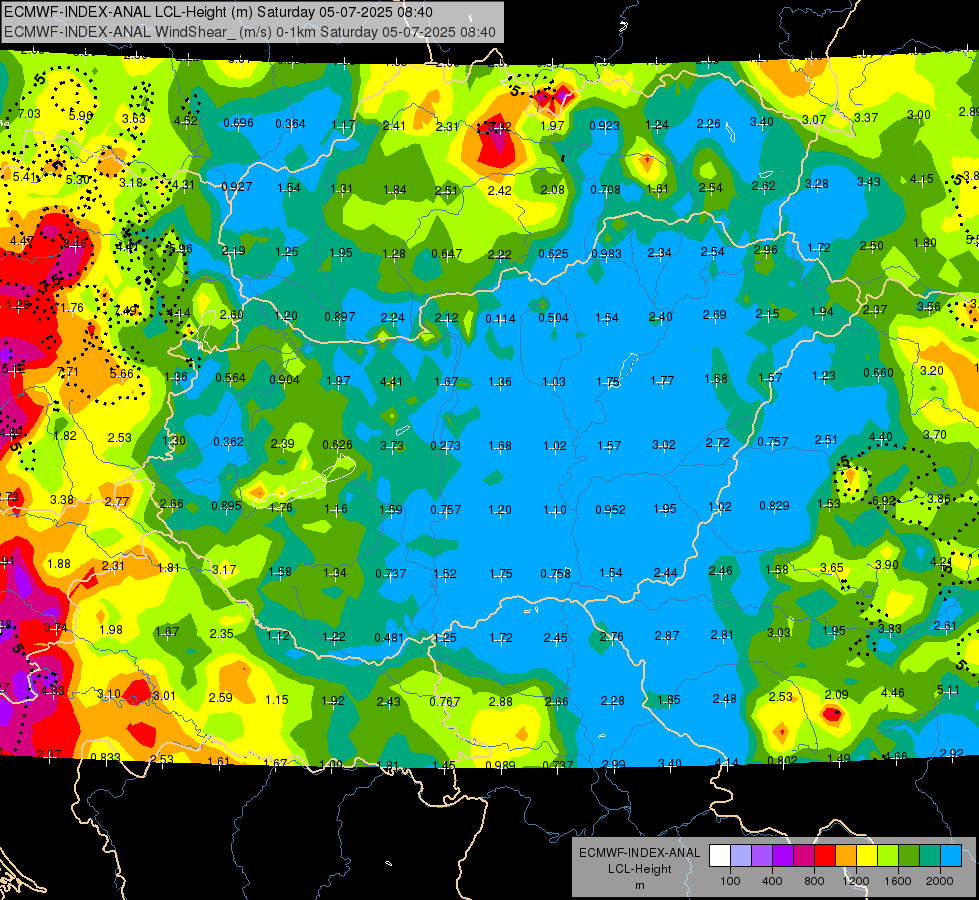
Task: Click the legend label 2000
Action: pyautogui.click(x=940, y=881)
